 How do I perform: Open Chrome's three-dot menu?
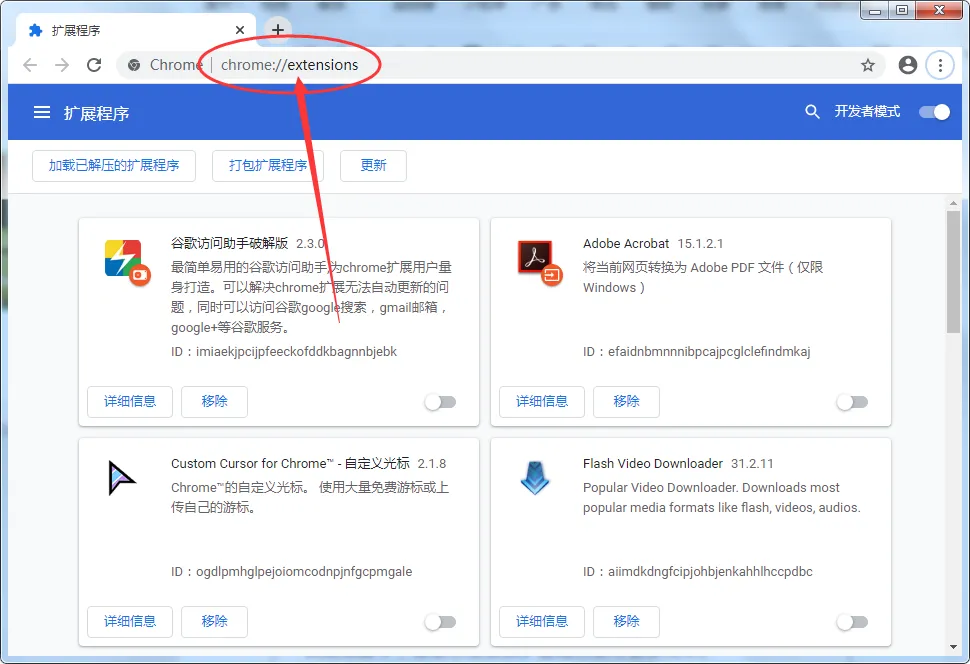click(x=940, y=65)
